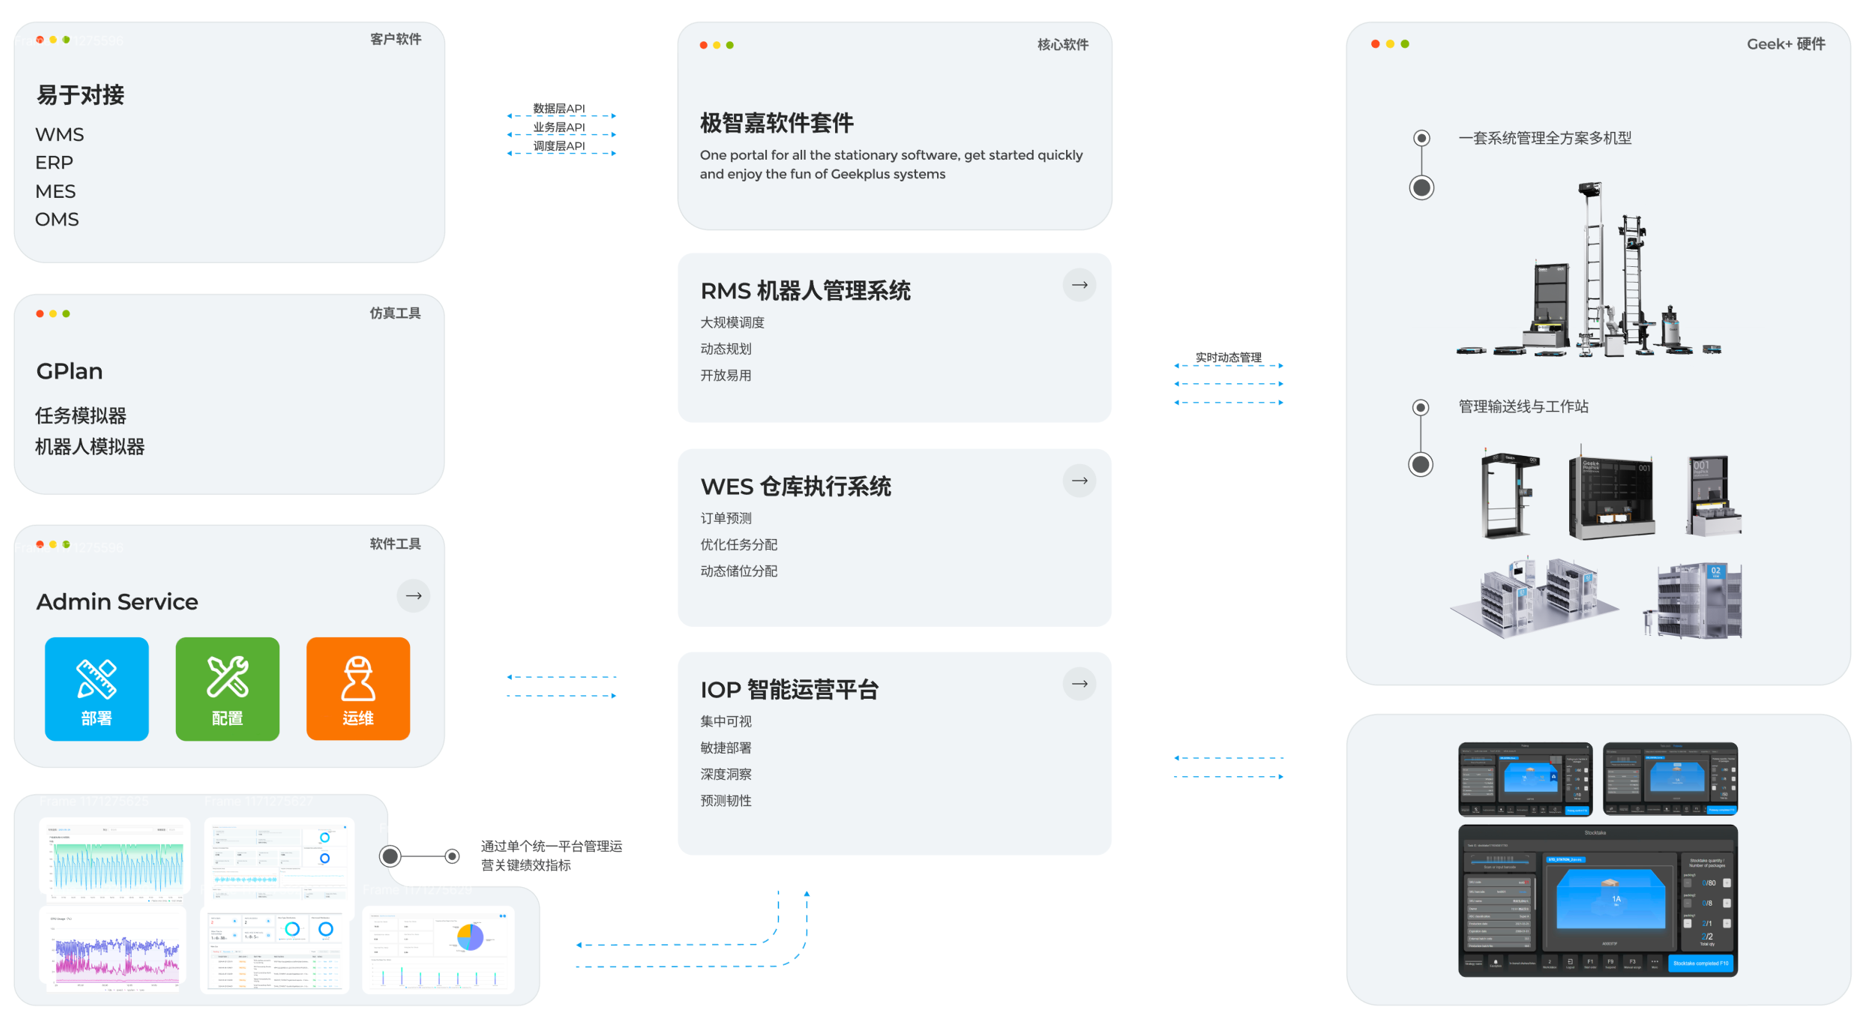Click 大规模调度 under RMS
Screen dimensions: 1863x1023
[732, 322]
